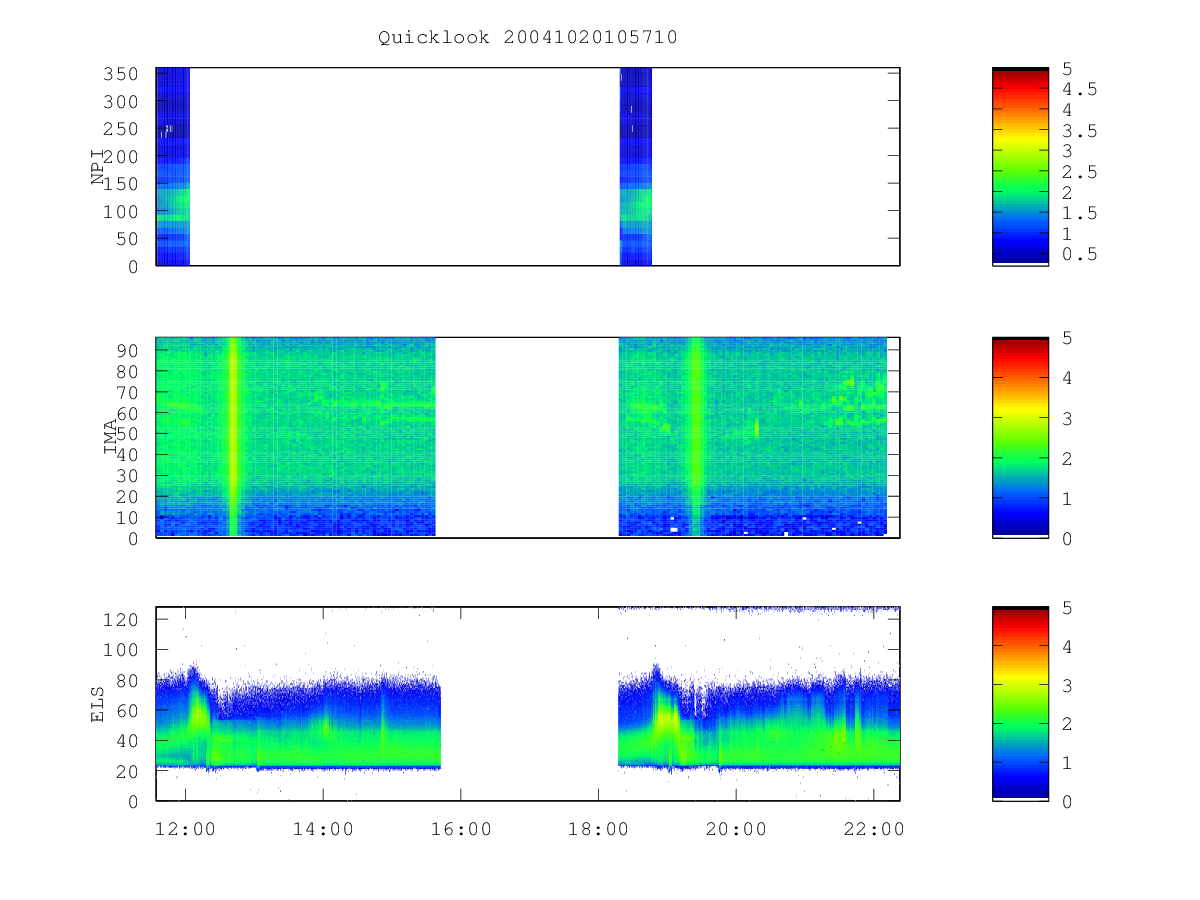Click the second NPI data strip after 18:00
This screenshot has width=1200, height=900.
636,167
